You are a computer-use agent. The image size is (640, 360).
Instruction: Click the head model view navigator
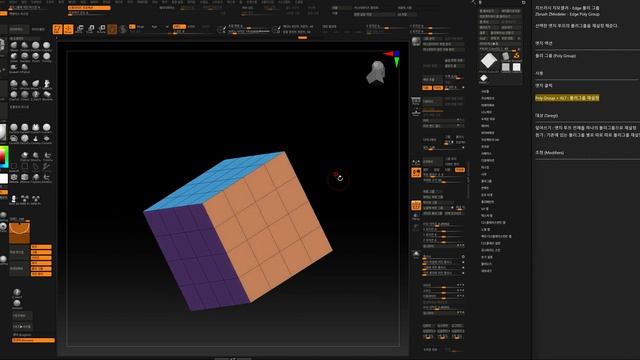tap(376, 72)
